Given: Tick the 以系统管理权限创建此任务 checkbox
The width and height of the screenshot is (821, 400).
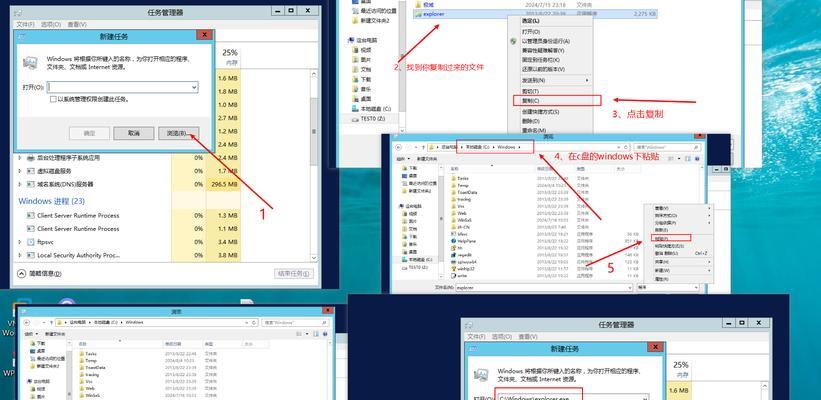Looking at the screenshot, I should pyautogui.click(x=53, y=99).
